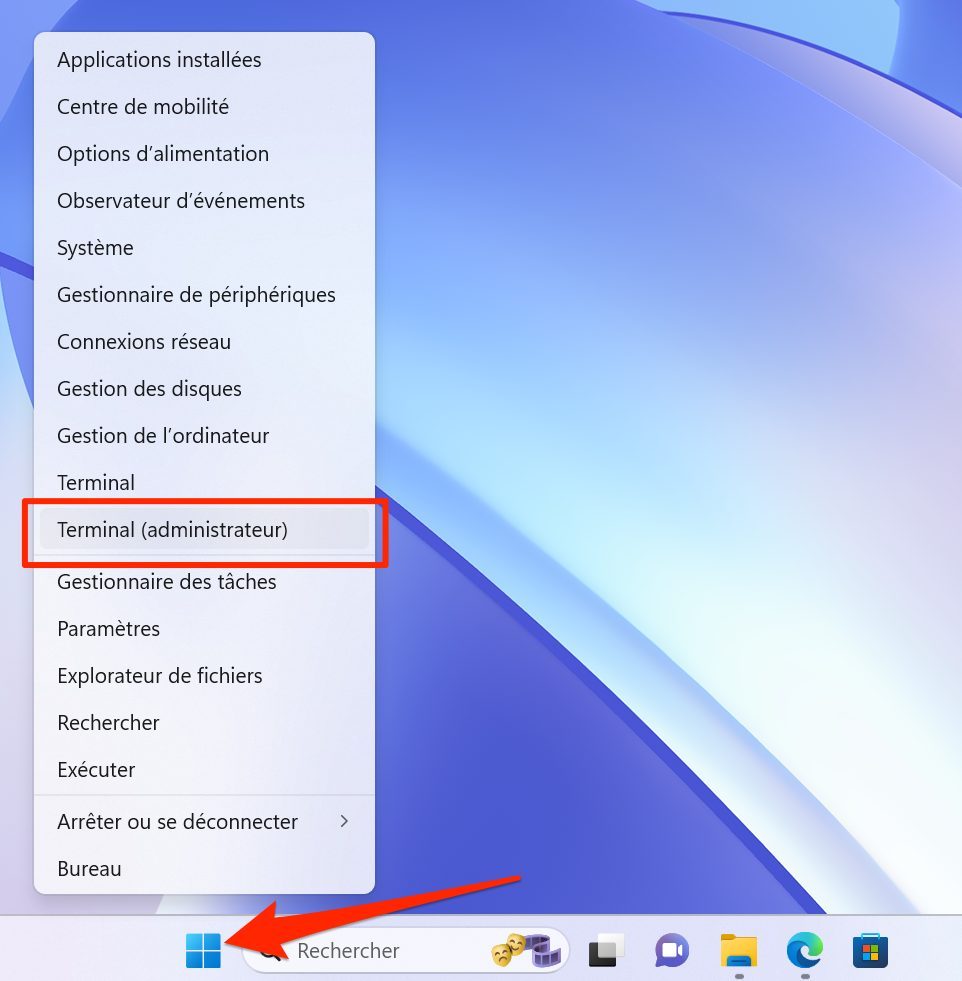Launch Gestion de l'ordinateur

204,435
